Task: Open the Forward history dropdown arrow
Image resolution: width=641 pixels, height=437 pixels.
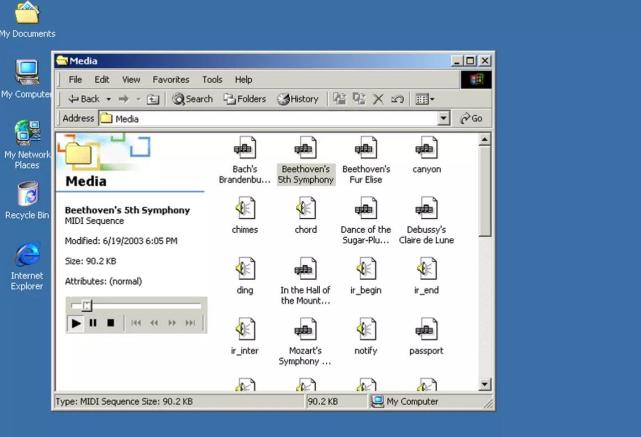Action: (x=138, y=99)
